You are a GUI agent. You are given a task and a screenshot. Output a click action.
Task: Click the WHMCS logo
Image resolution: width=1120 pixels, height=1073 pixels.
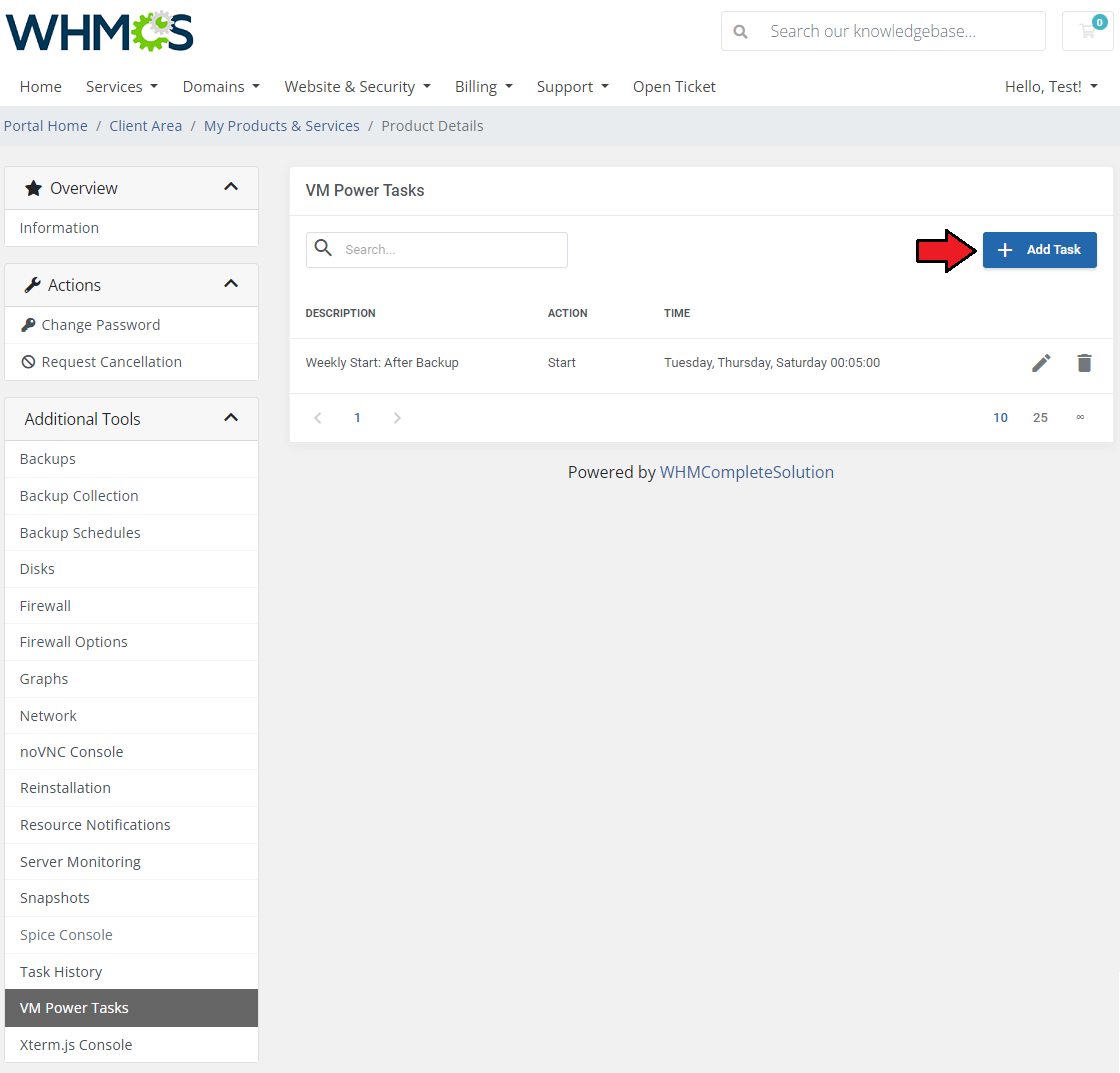click(100, 31)
